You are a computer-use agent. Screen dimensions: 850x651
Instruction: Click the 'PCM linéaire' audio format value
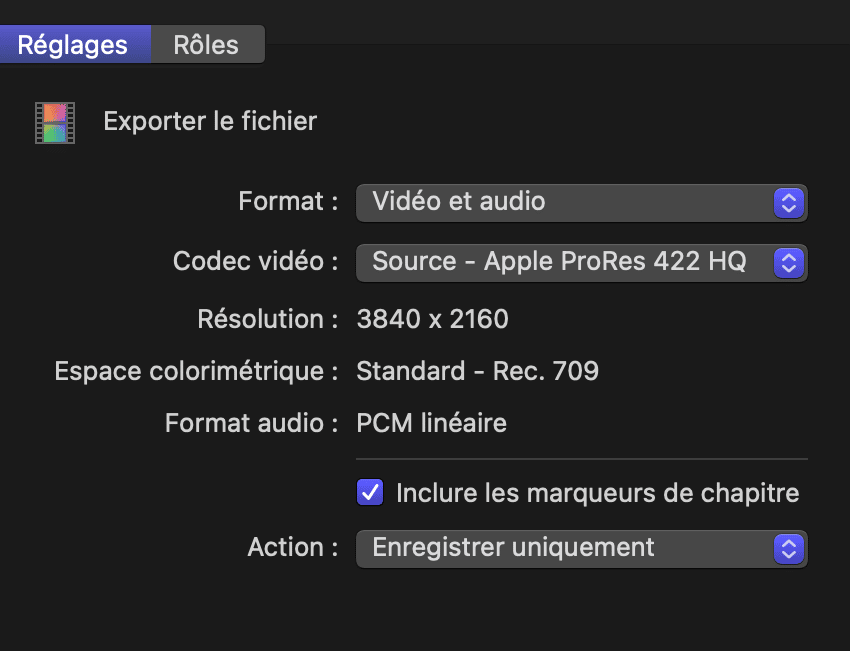point(432,423)
